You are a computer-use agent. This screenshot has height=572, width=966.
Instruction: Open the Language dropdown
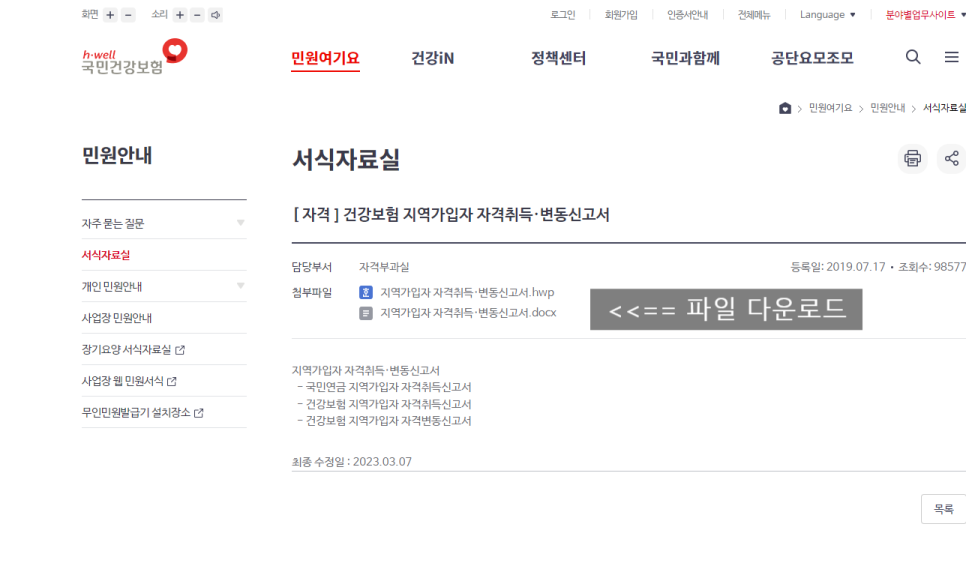pyautogui.click(x=827, y=15)
